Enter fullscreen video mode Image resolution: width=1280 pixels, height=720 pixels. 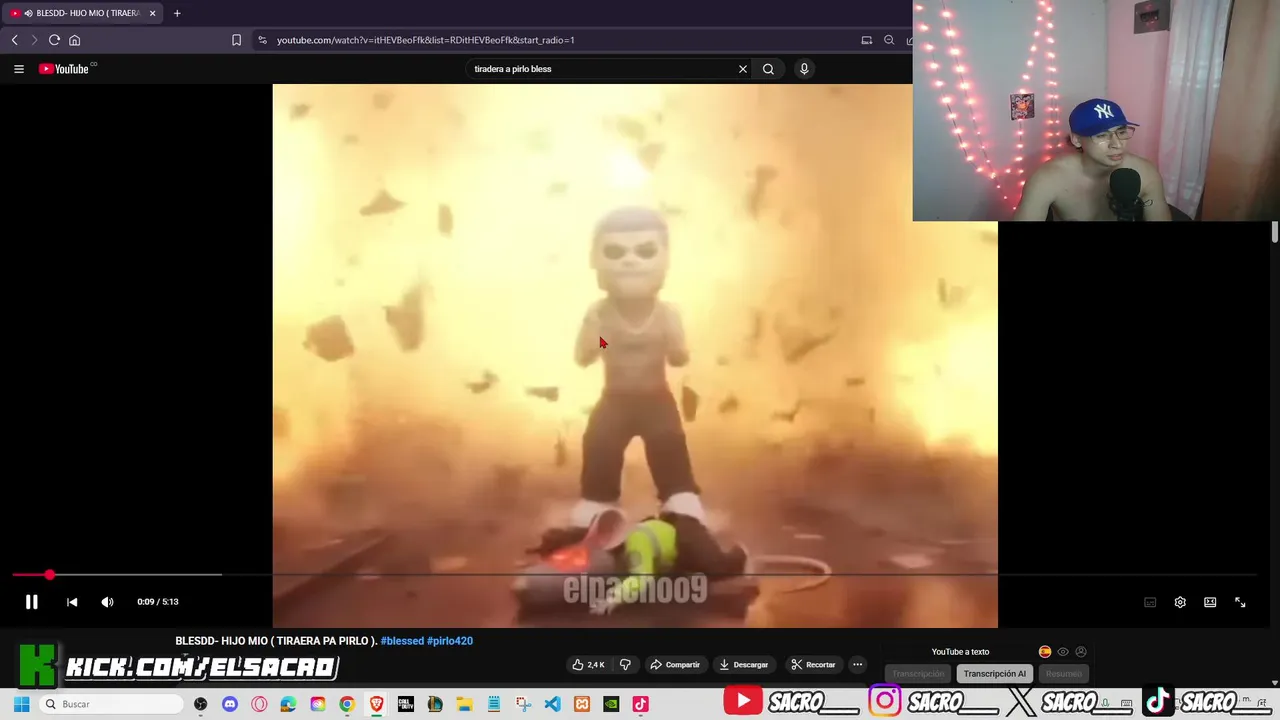pyautogui.click(x=1240, y=602)
